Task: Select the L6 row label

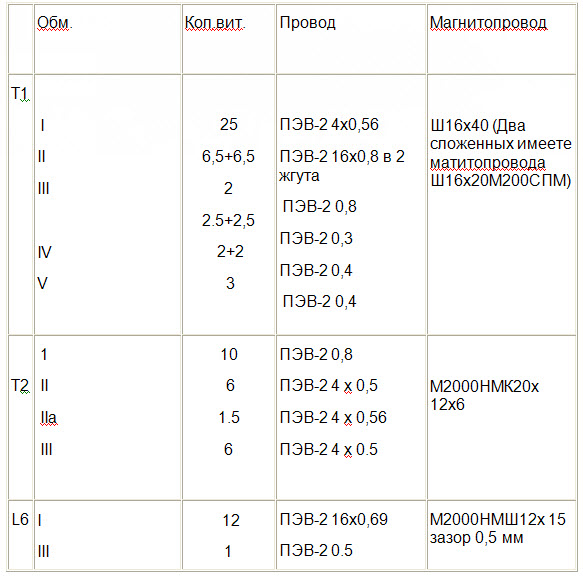Action: [x=20, y=519]
